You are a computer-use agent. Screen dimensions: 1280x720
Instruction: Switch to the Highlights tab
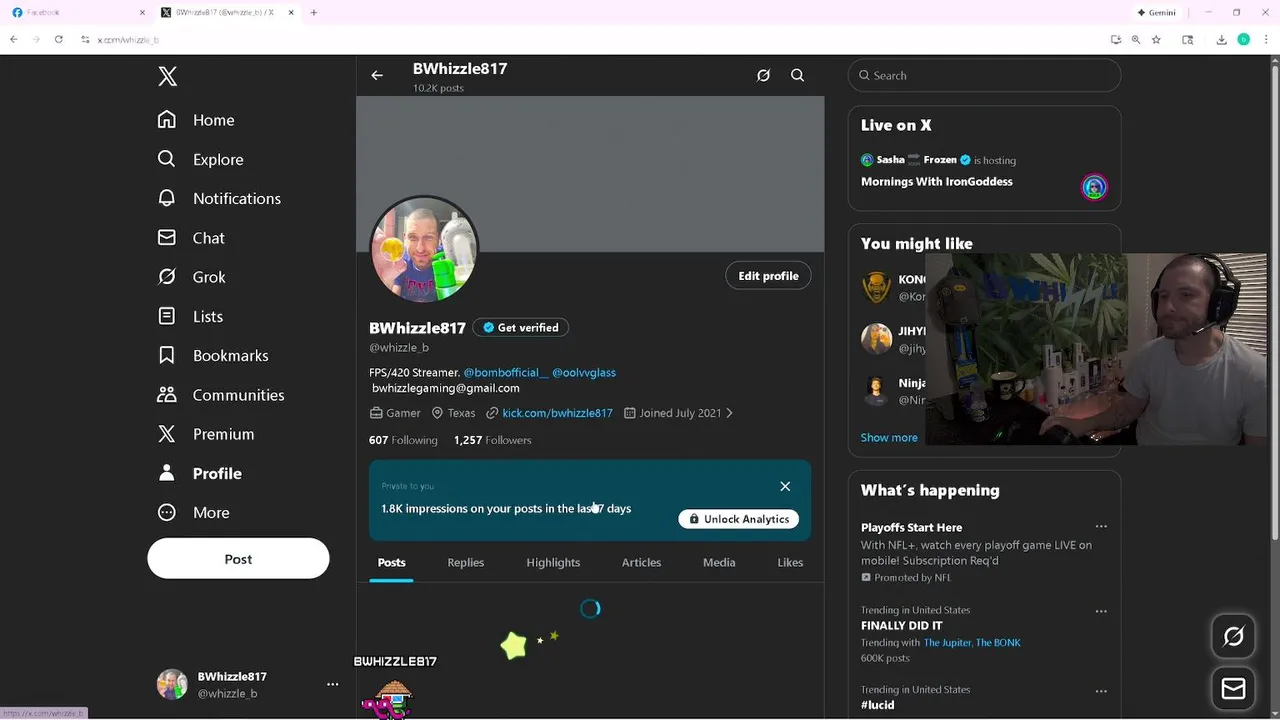553,562
